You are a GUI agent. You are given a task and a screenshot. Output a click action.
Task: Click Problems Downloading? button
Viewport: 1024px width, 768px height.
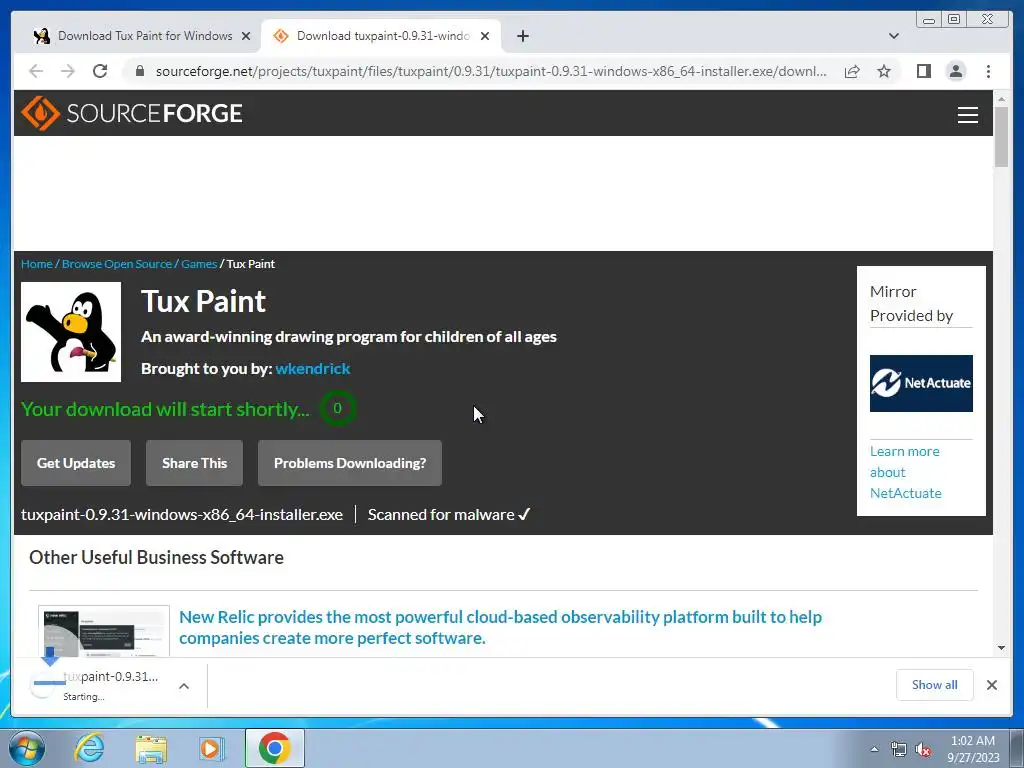(x=349, y=463)
